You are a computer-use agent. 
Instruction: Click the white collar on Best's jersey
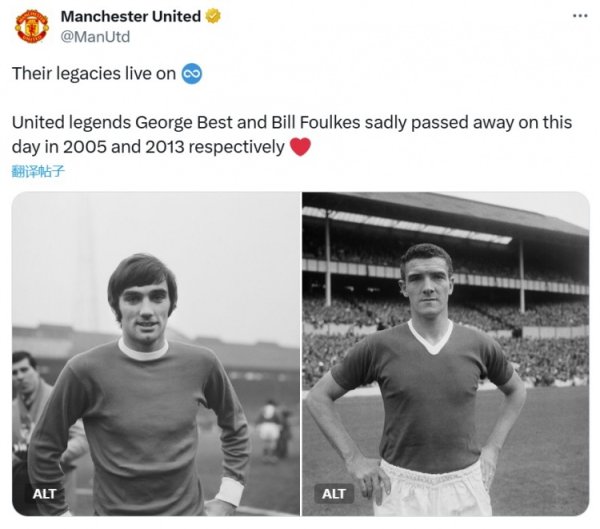(x=143, y=350)
